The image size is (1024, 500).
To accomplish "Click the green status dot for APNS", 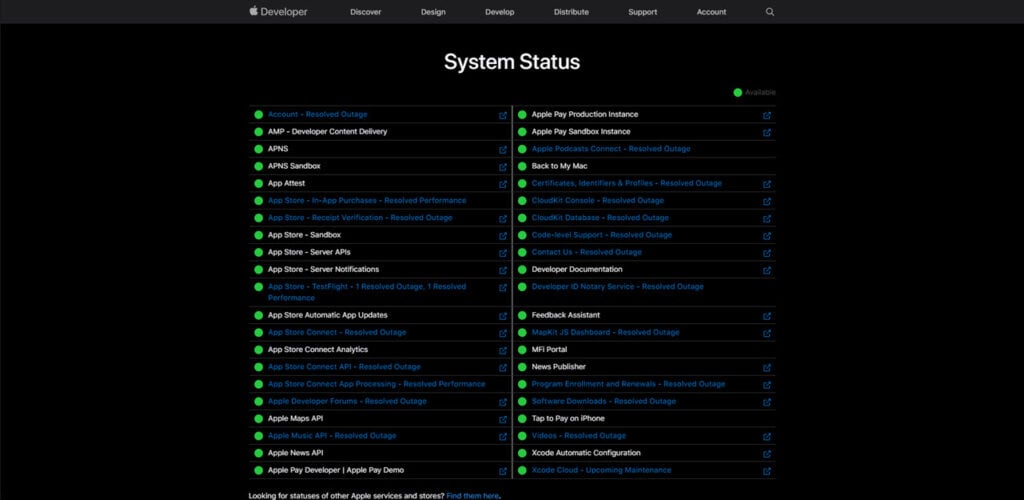I will [259, 149].
